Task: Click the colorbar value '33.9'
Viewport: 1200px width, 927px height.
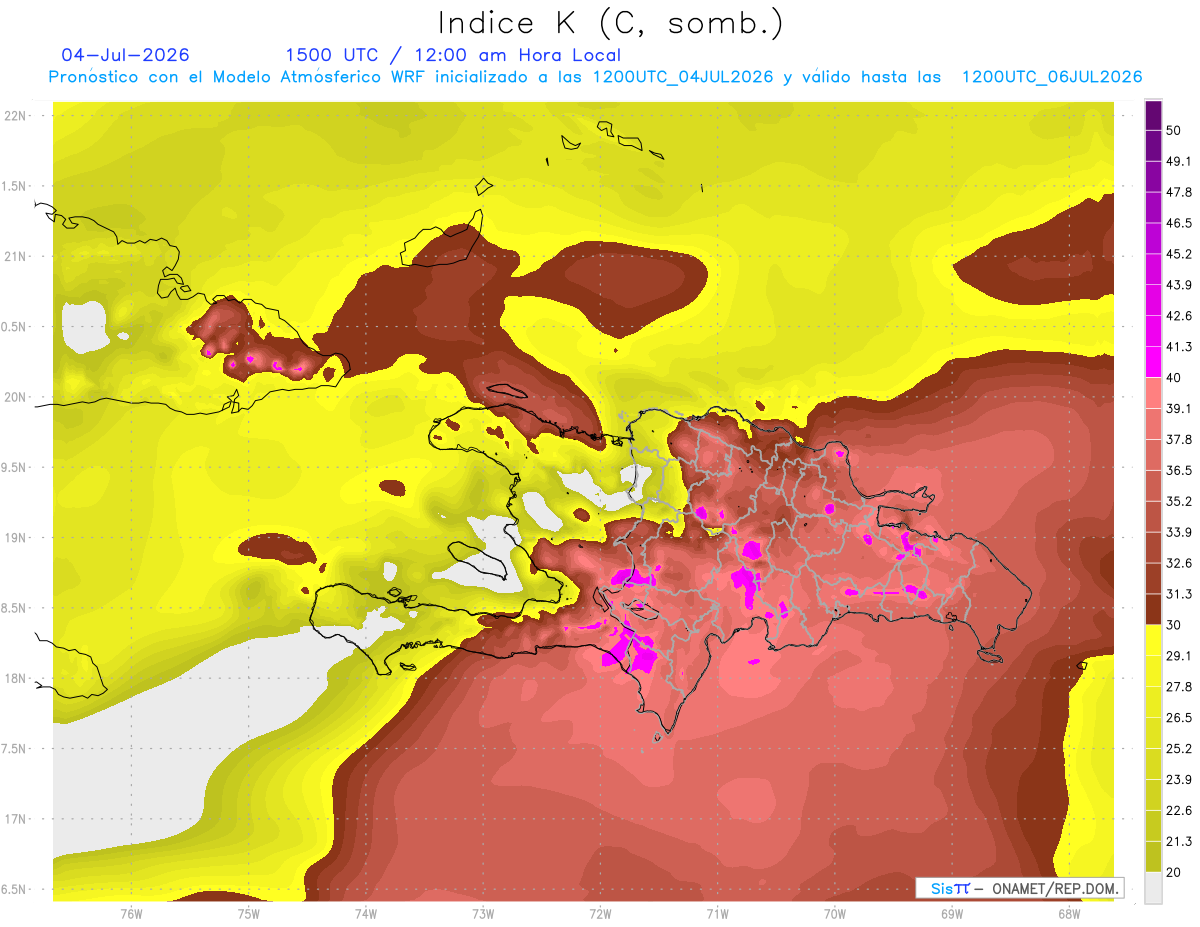Action: pos(1179,532)
